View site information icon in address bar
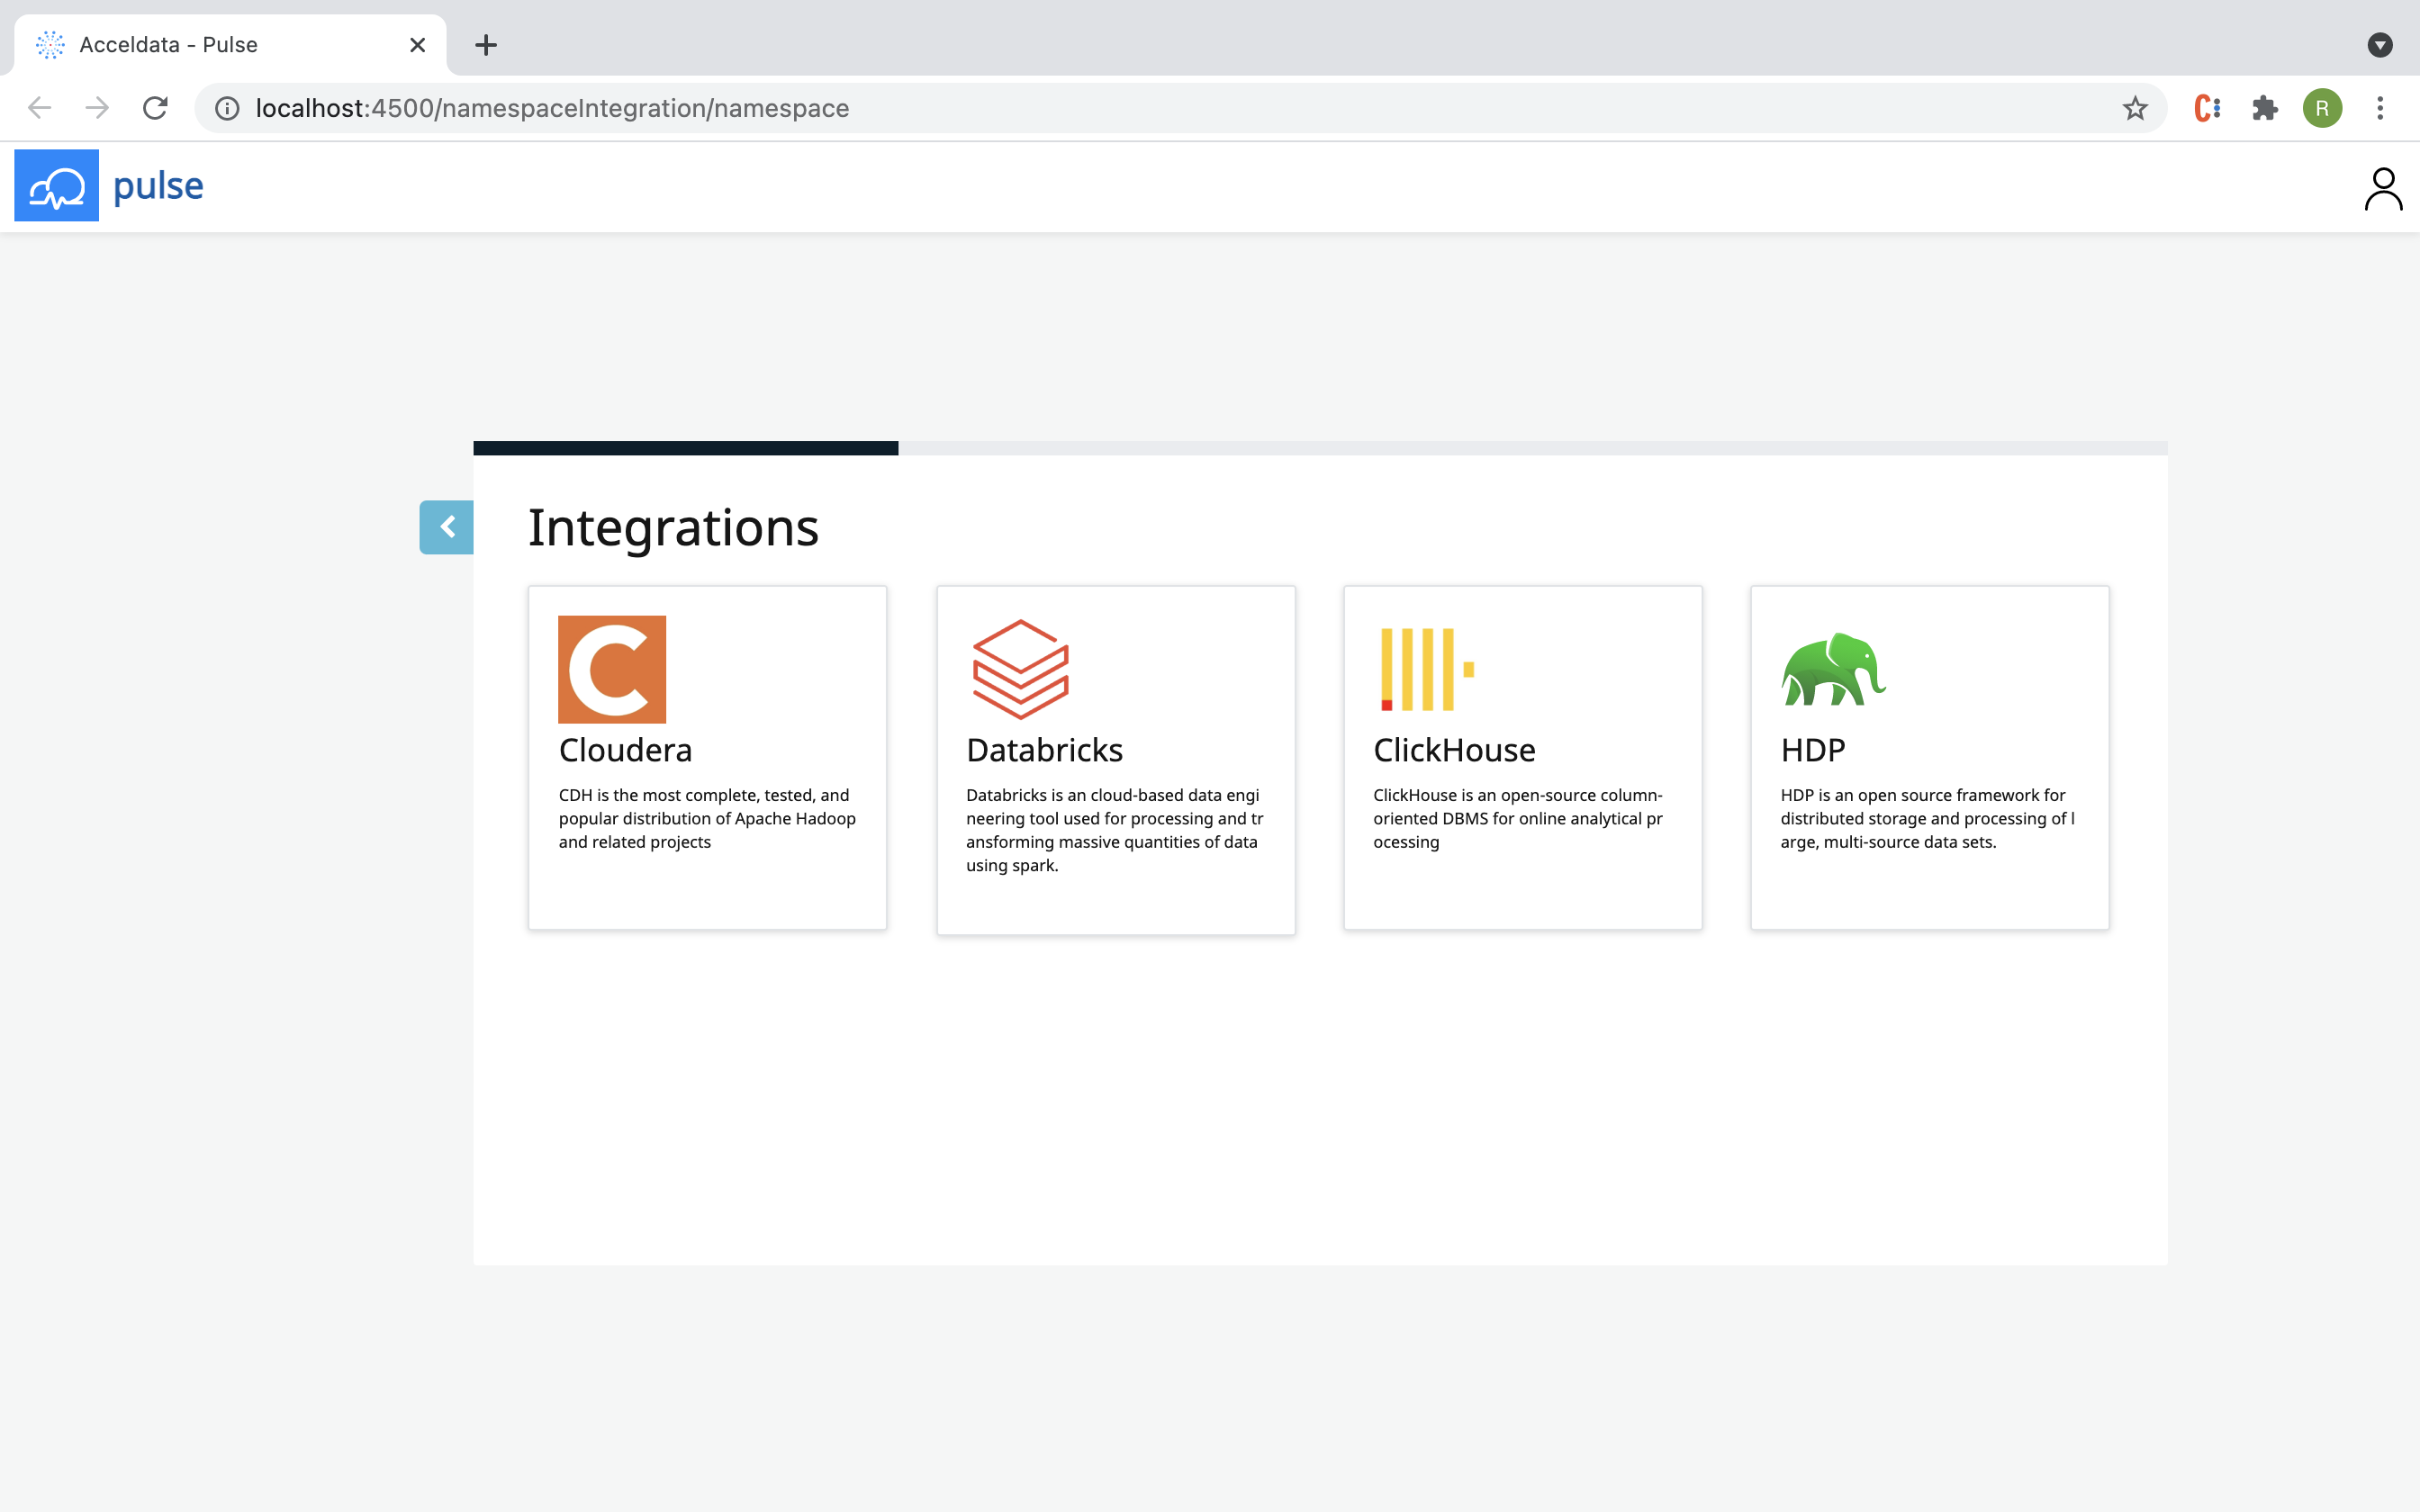This screenshot has height=1512, width=2420. (x=227, y=108)
